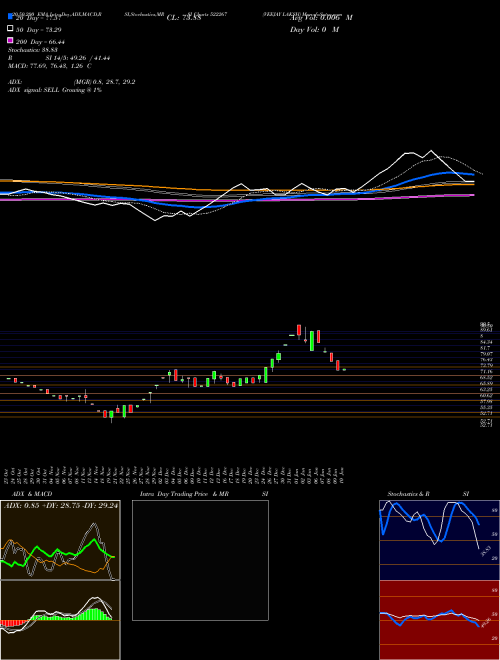Click the 'Day Vol: 0 M' label
This screenshot has height=660, width=500.
click(x=315, y=30)
